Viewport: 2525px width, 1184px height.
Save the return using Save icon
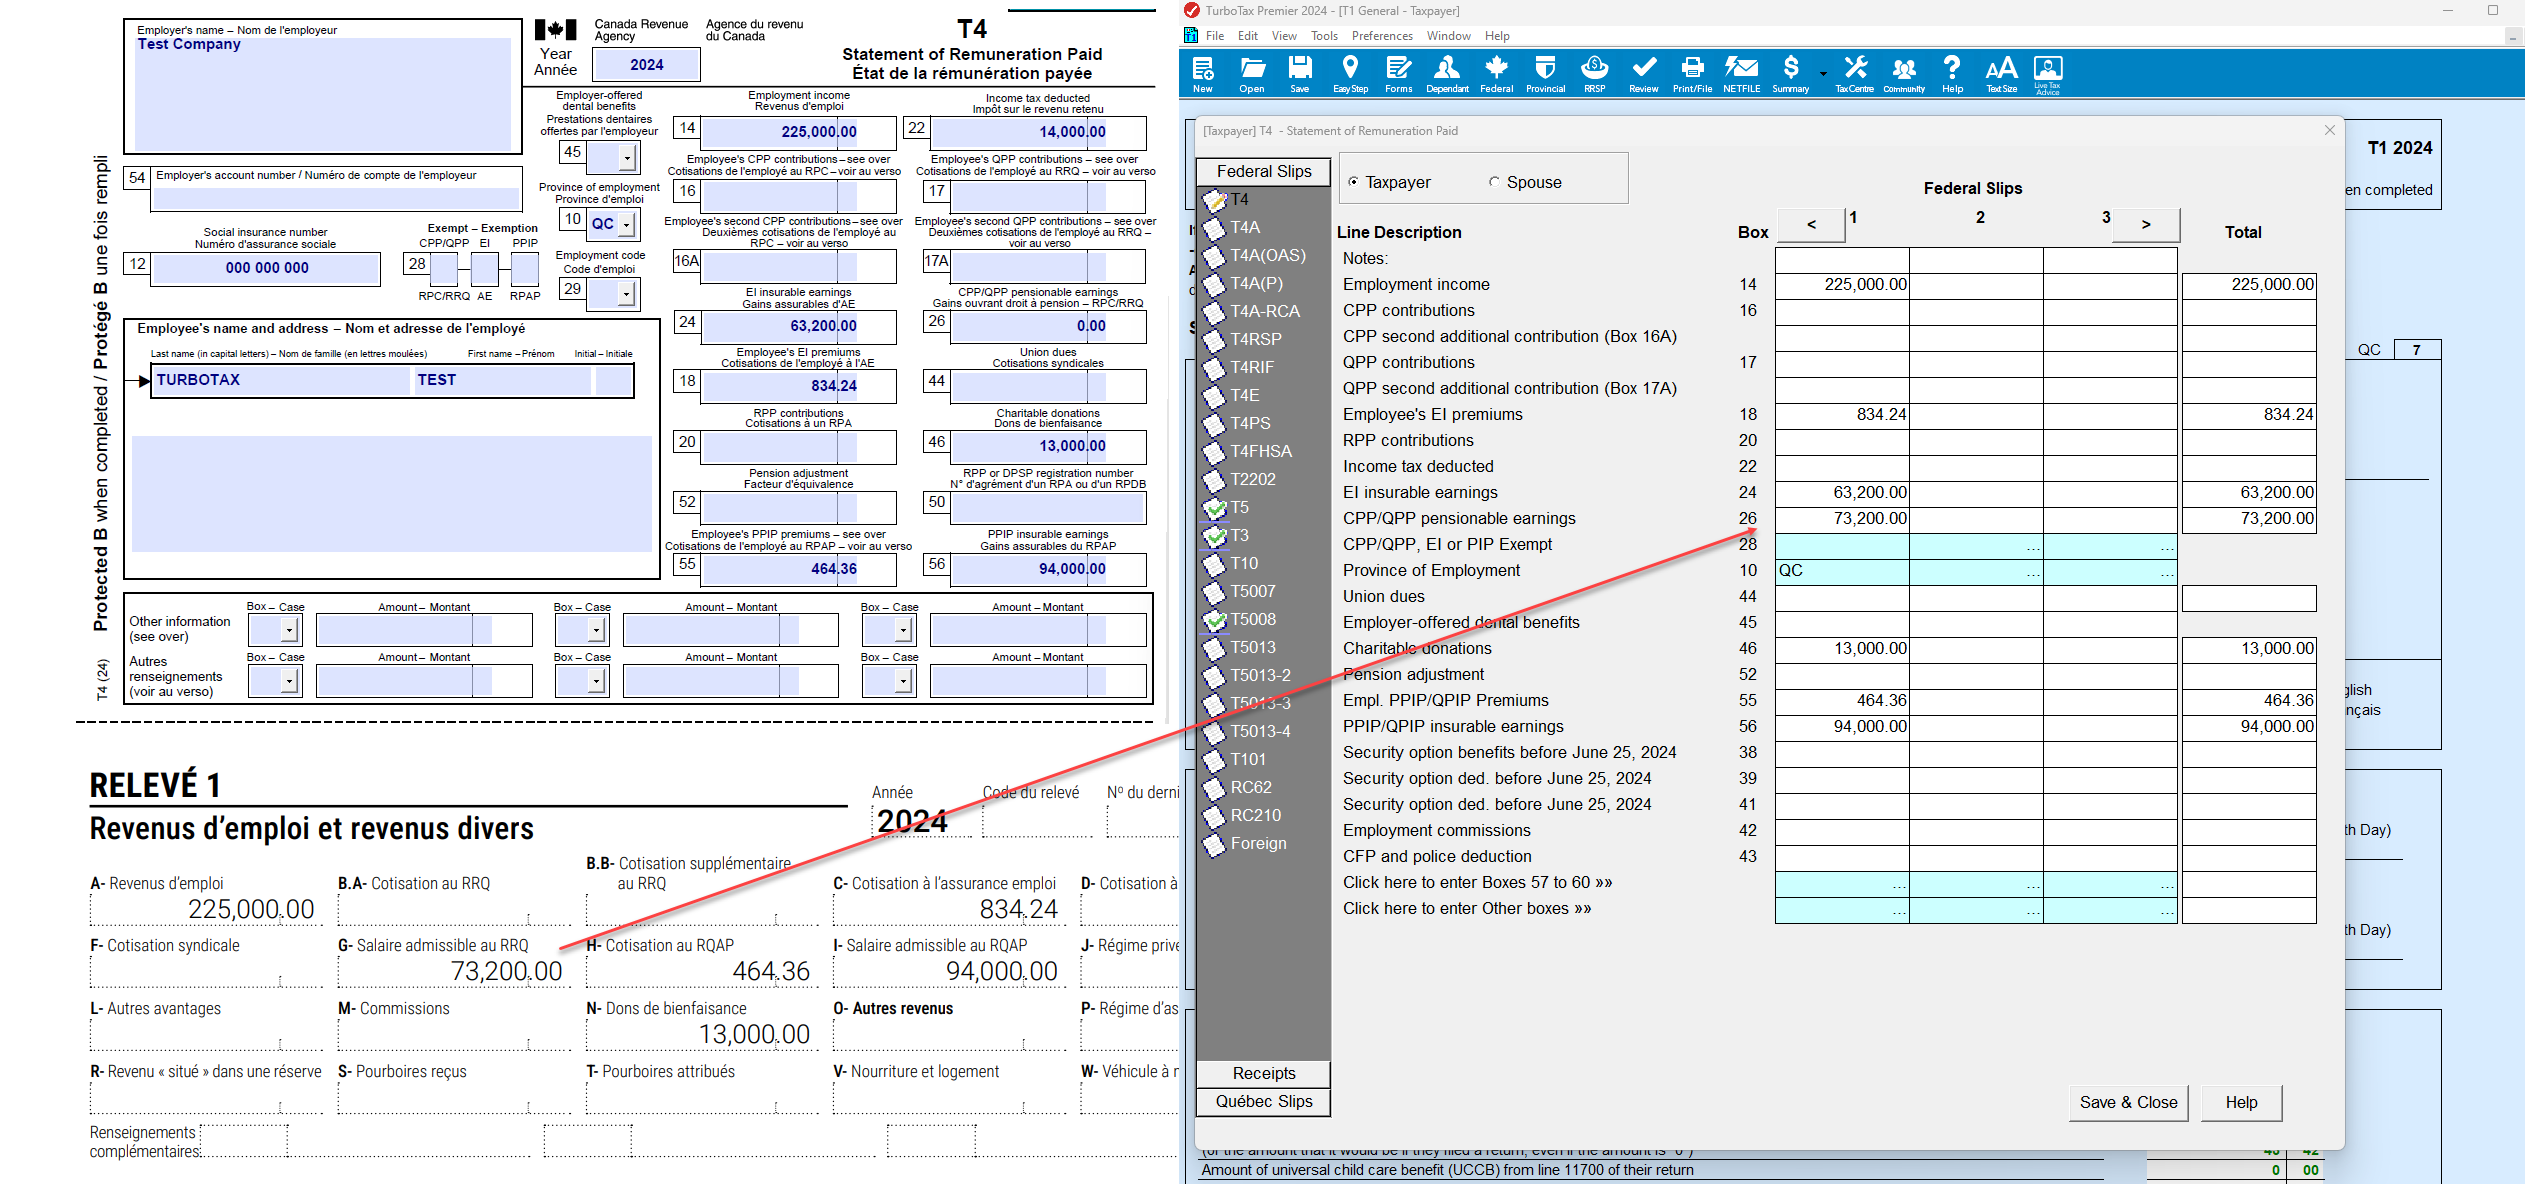point(1300,74)
